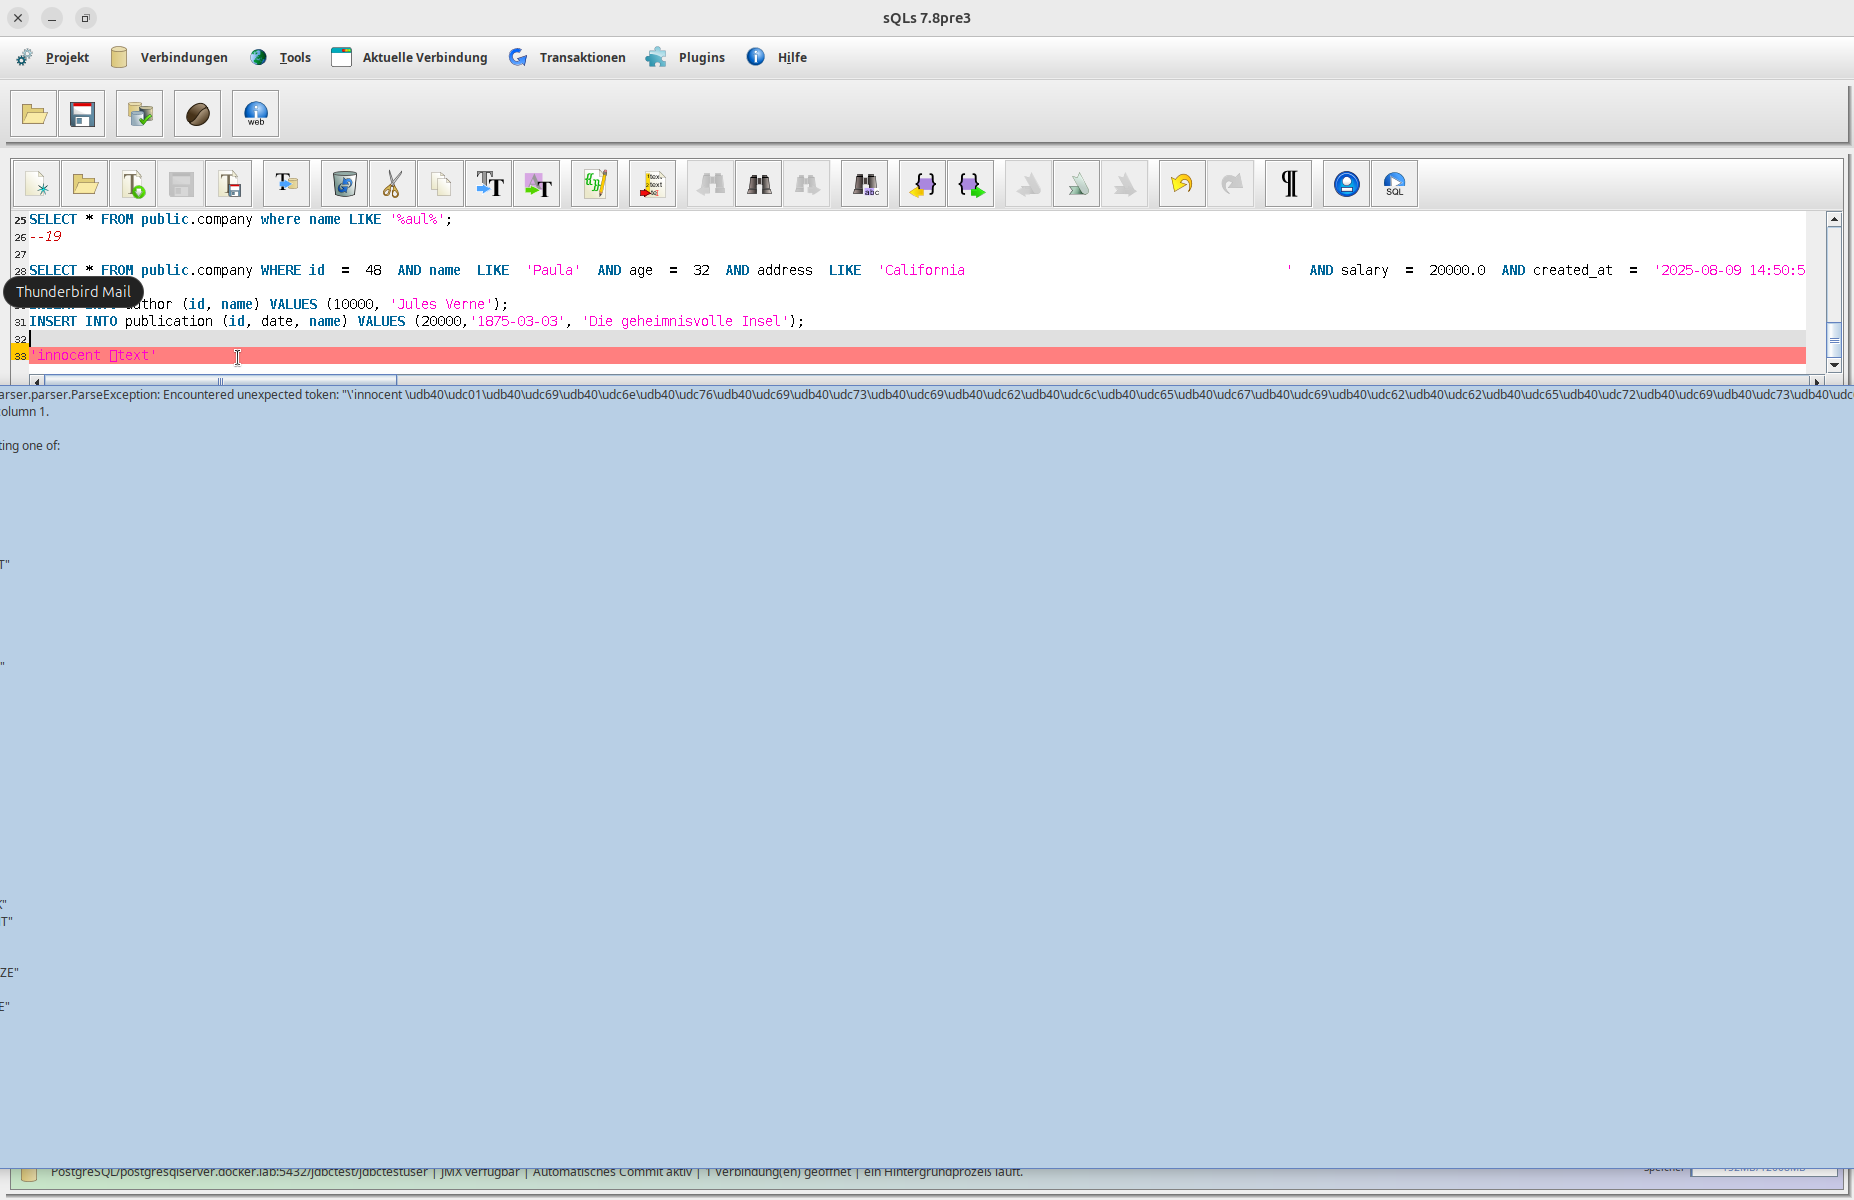
Task: Clear the SQL editor contents
Action: [x=343, y=183]
